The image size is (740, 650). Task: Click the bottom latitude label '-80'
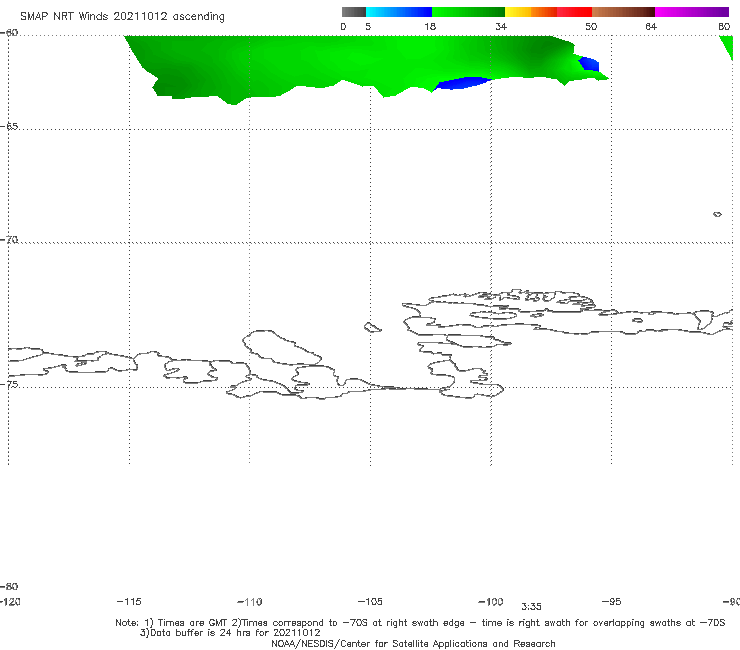(x=9, y=586)
